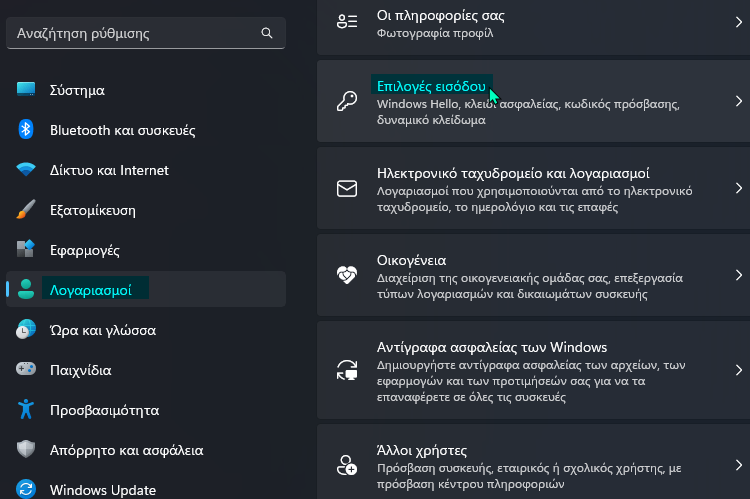Open Προσβασιμότητα settings

(146, 410)
